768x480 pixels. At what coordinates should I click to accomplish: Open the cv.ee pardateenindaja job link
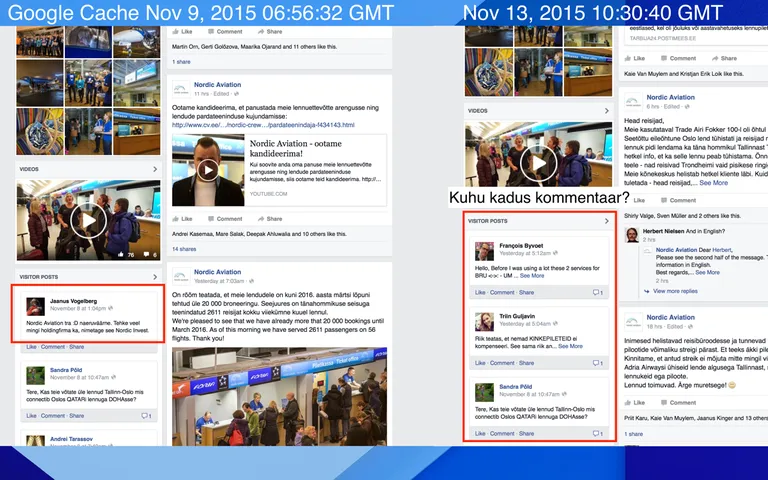[x=263, y=125]
